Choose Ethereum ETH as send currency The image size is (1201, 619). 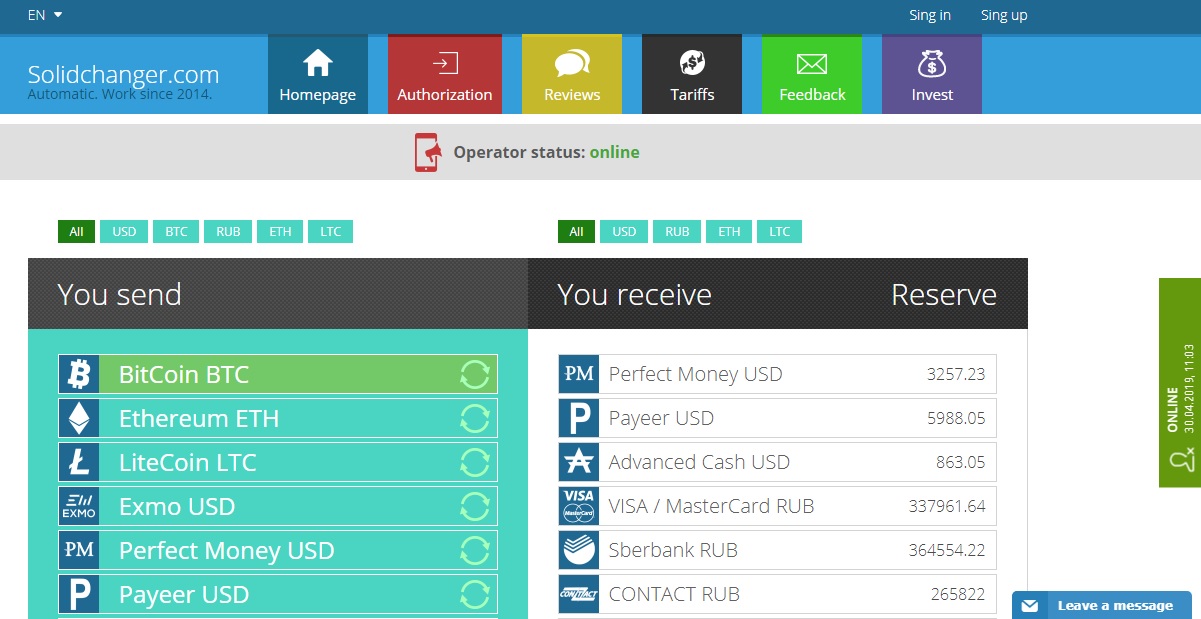tap(278, 418)
